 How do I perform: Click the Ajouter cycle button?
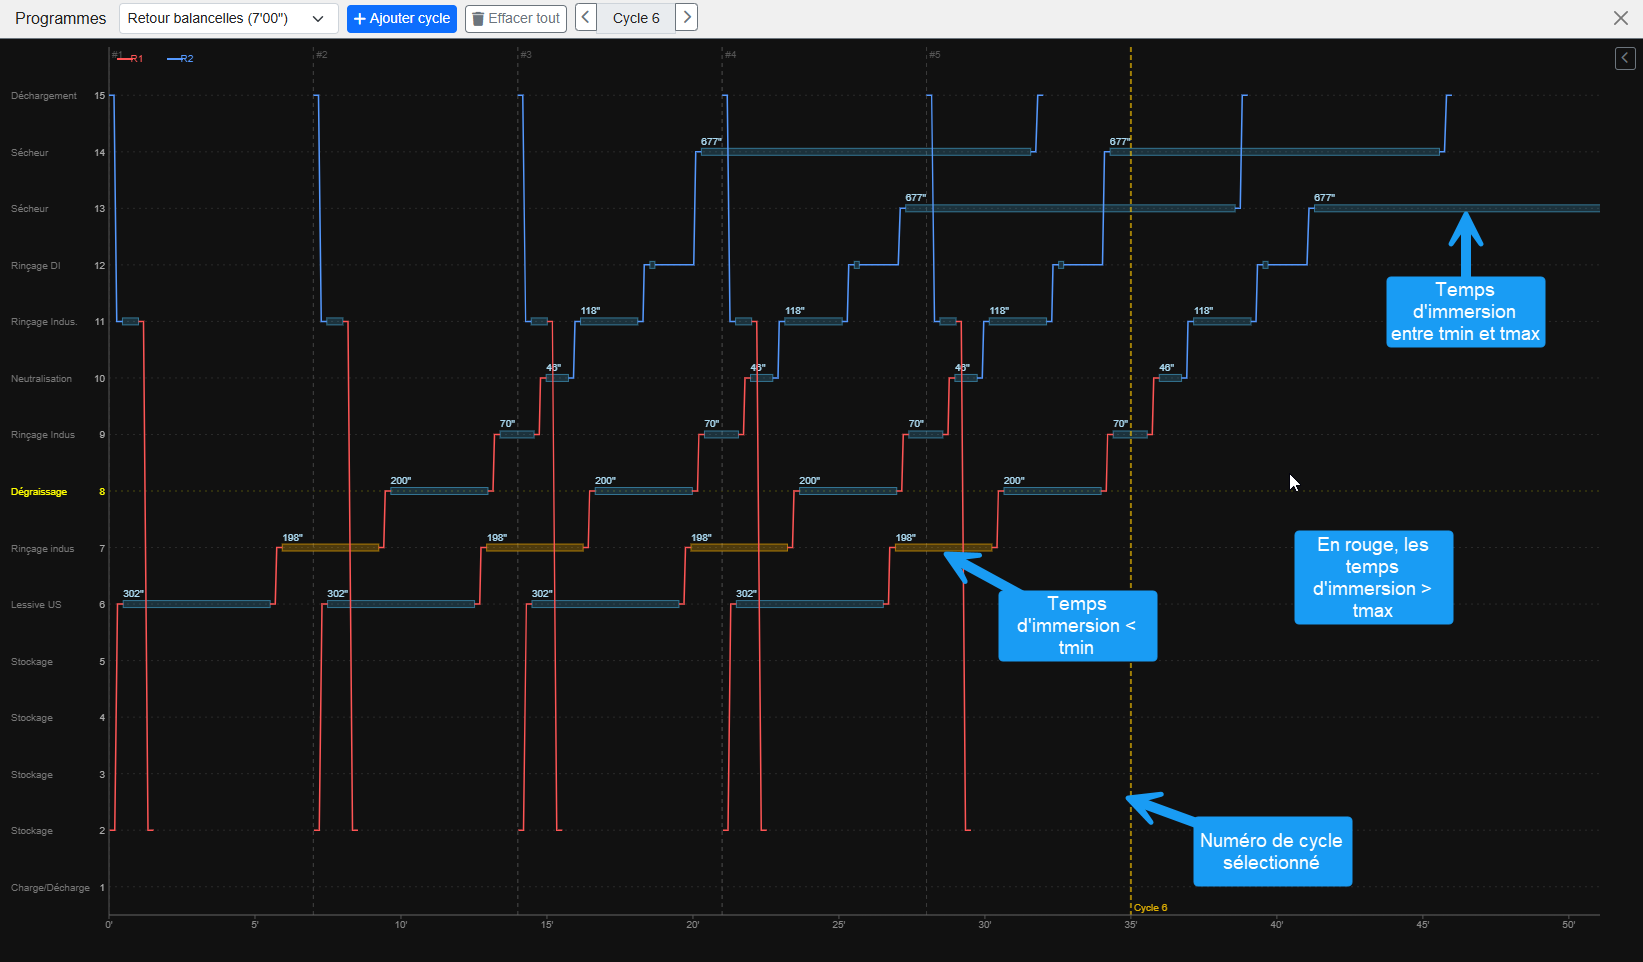[402, 19]
